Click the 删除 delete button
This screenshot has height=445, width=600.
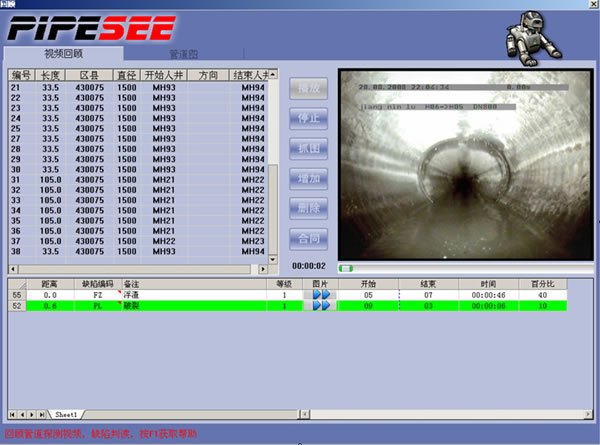308,209
